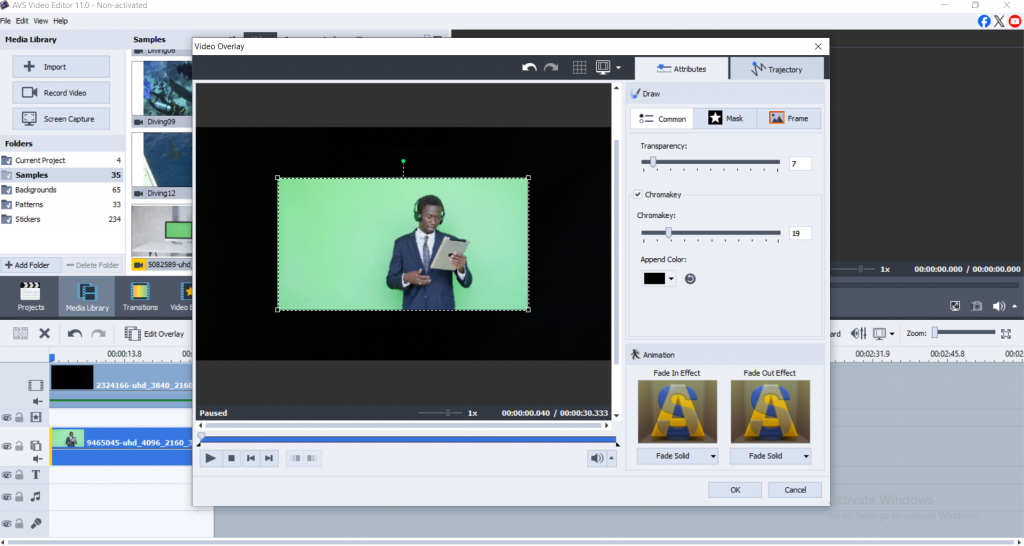This screenshot has width=1024, height=546.
Task: Lock the video overlay track
Action: (x=19, y=446)
